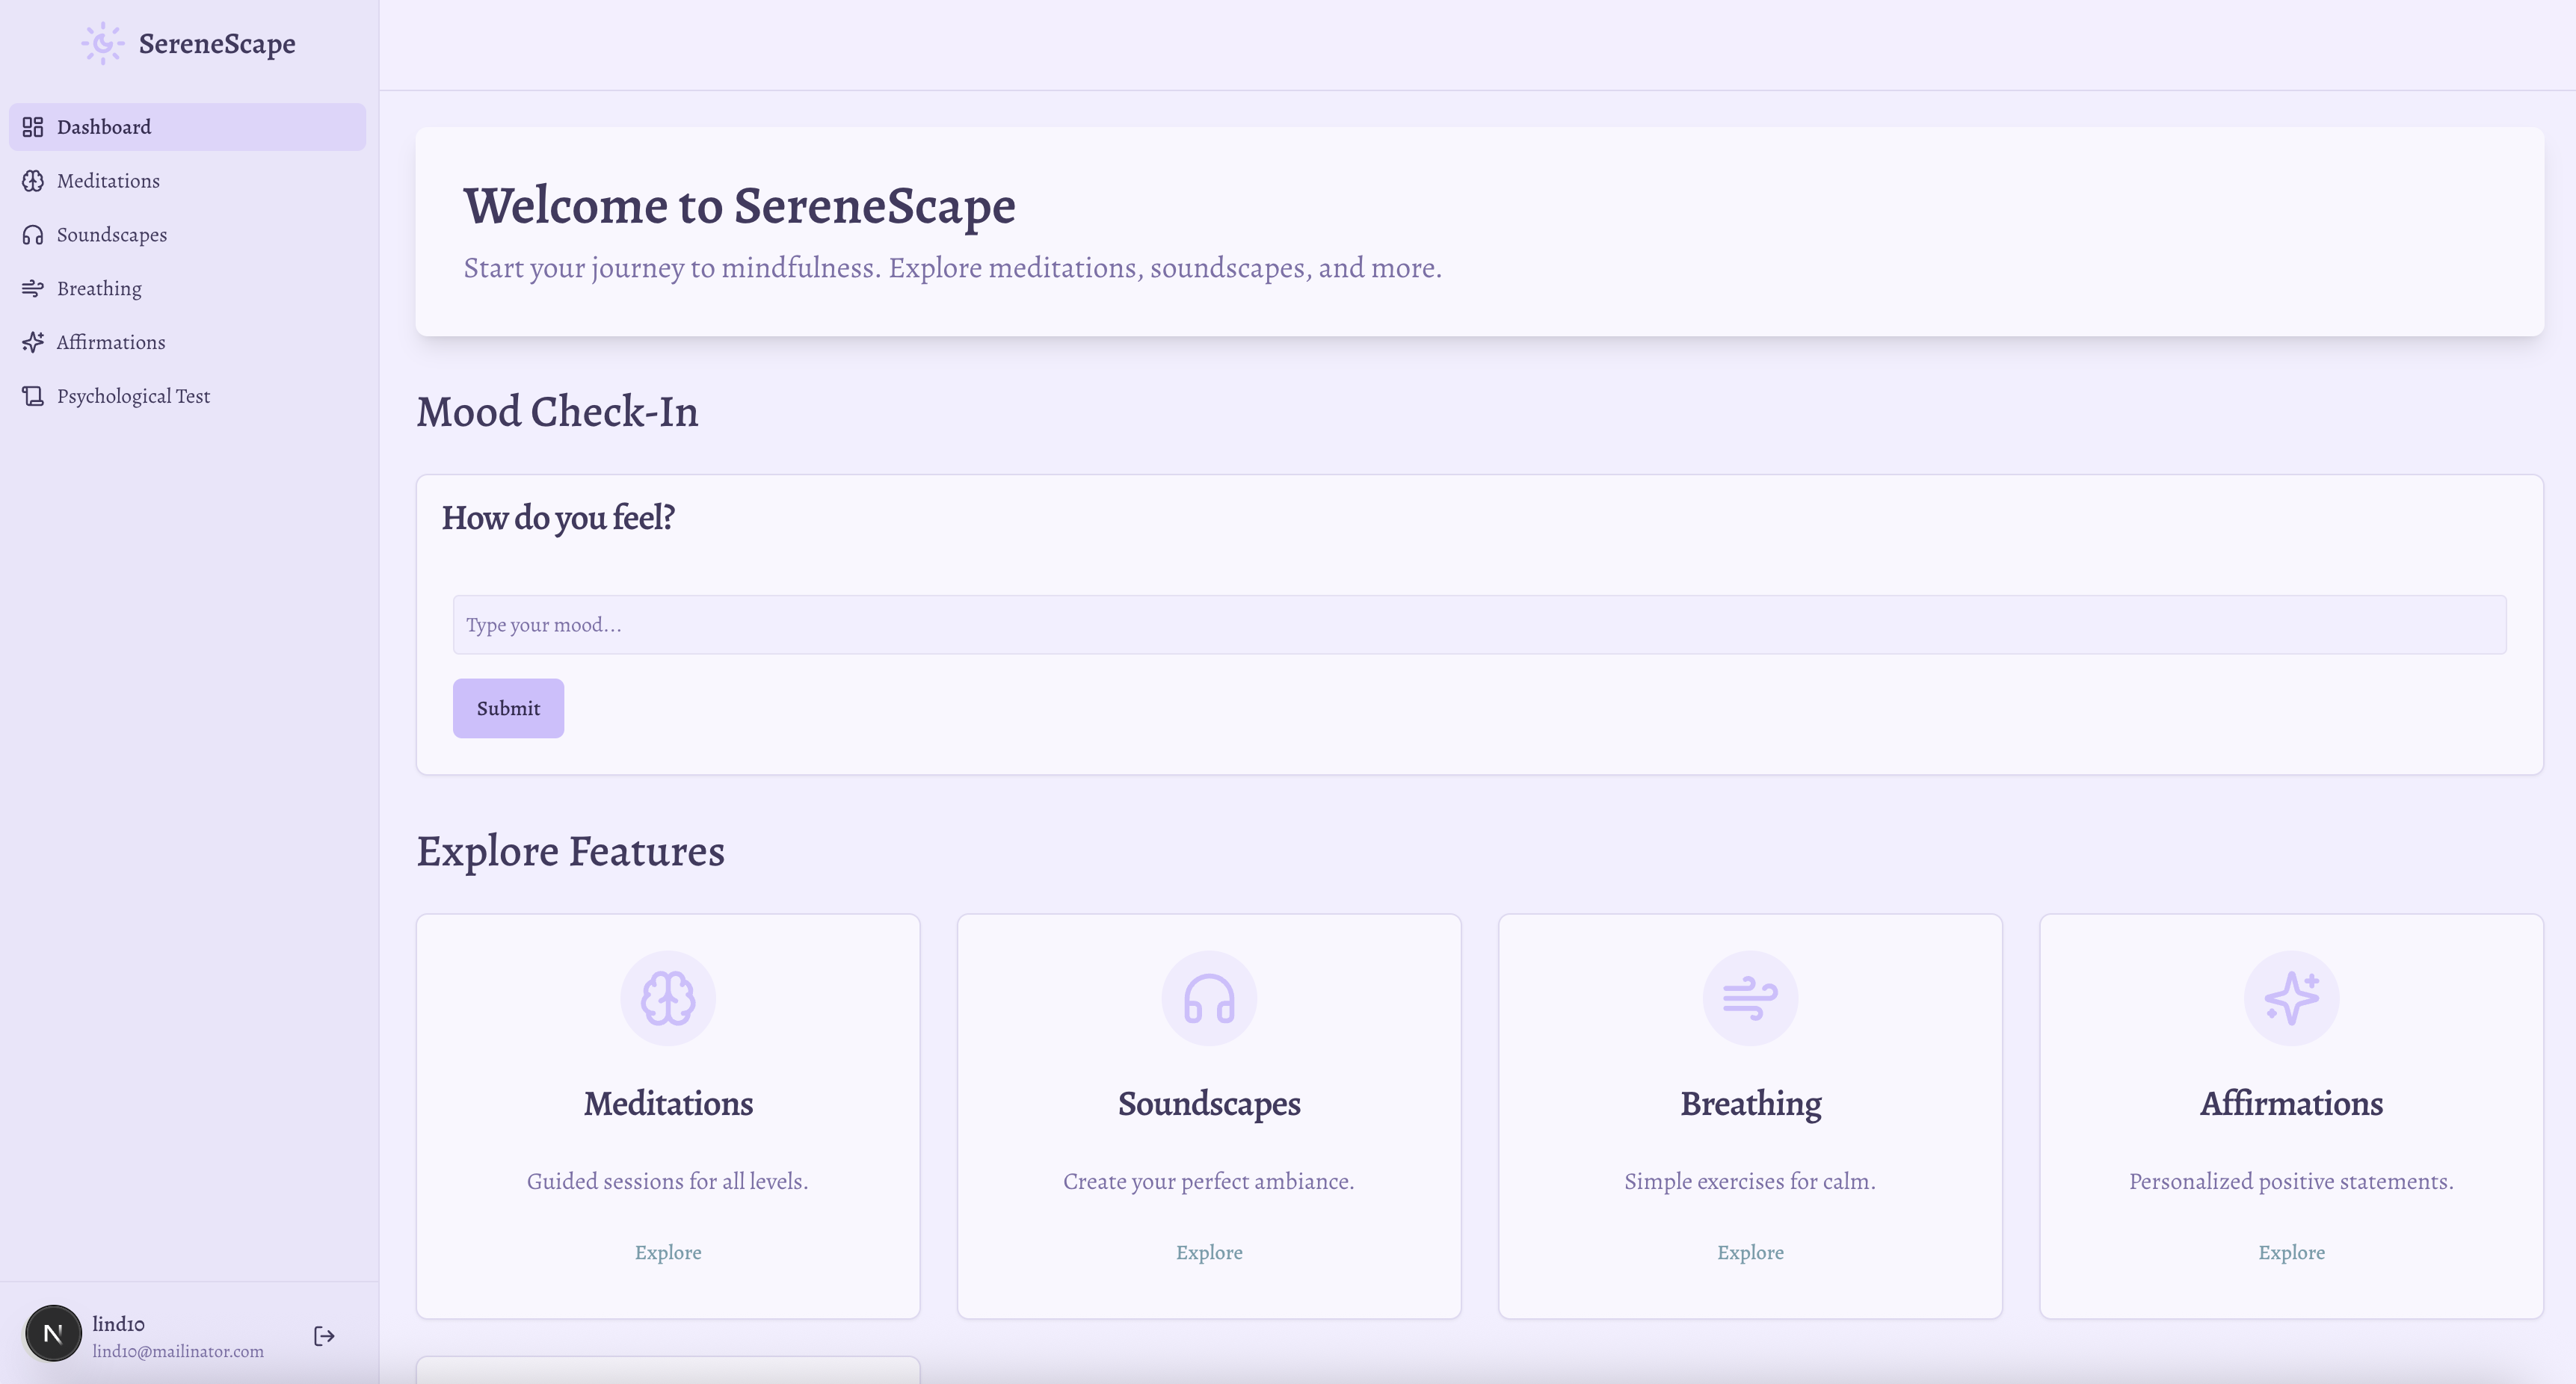Image resolution: width=2576 pixels, height=1384 pixels.
Task: Click Explore under Breathing card
Action: pyautogui.click(x=1750, y=1252)
